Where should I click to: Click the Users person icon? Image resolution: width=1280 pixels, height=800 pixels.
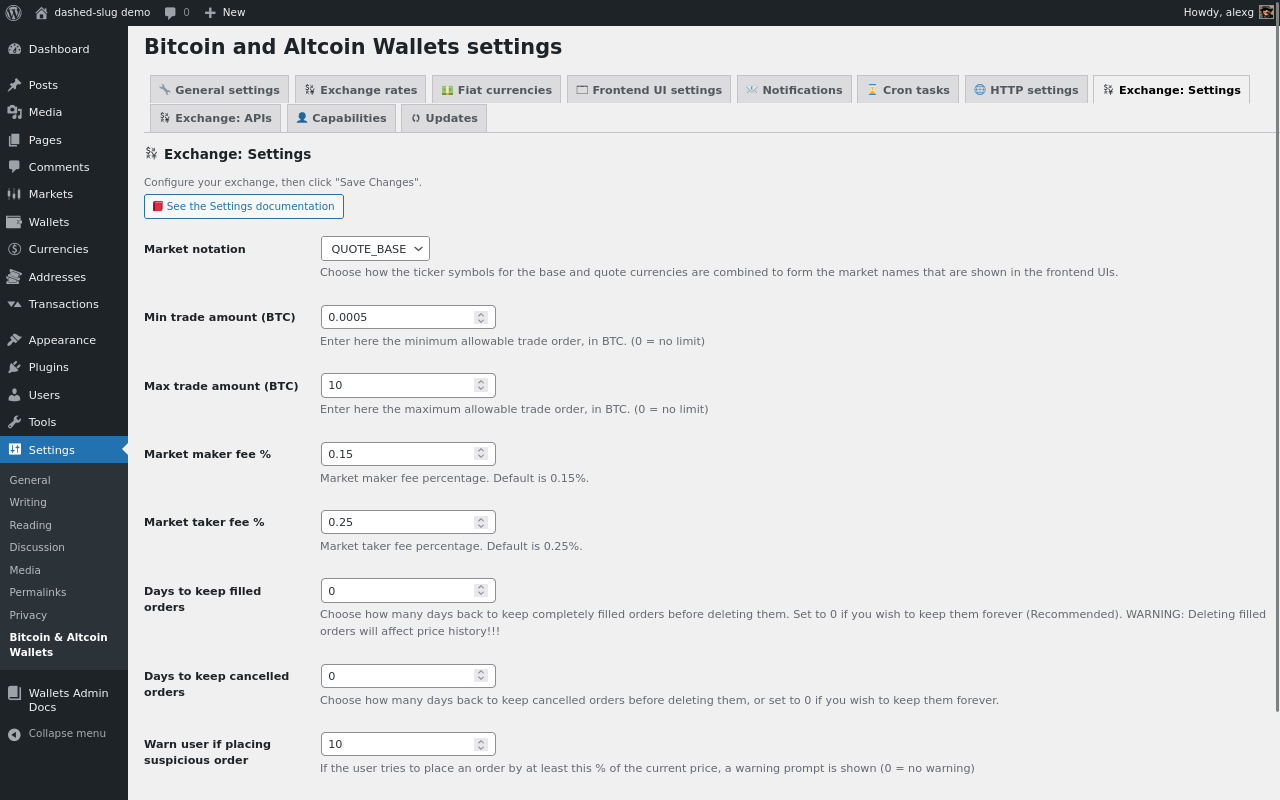pyautogui.click(x=14, y=395)
